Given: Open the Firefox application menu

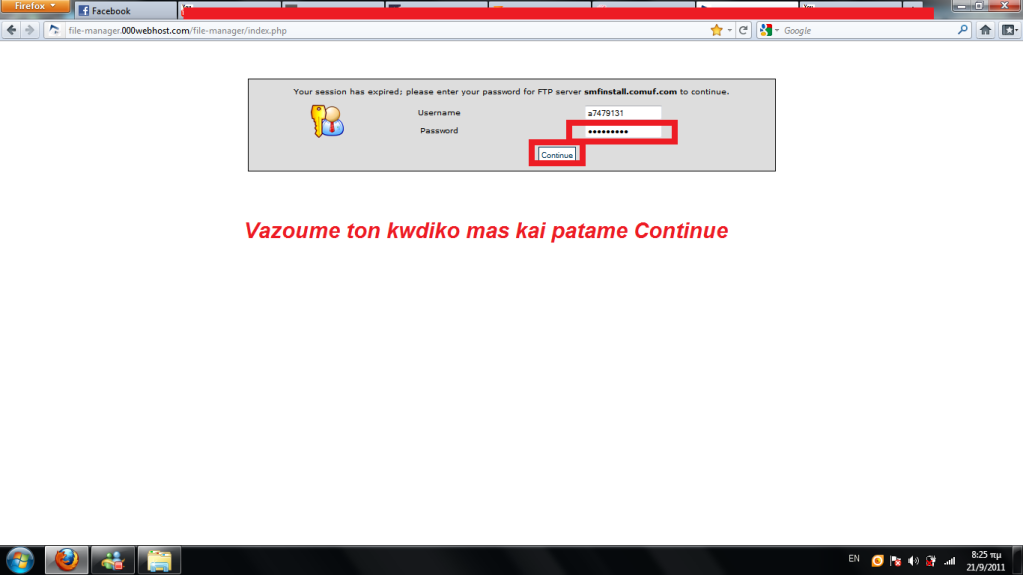Looking at the screenshot, I should (x=35, y=7).
